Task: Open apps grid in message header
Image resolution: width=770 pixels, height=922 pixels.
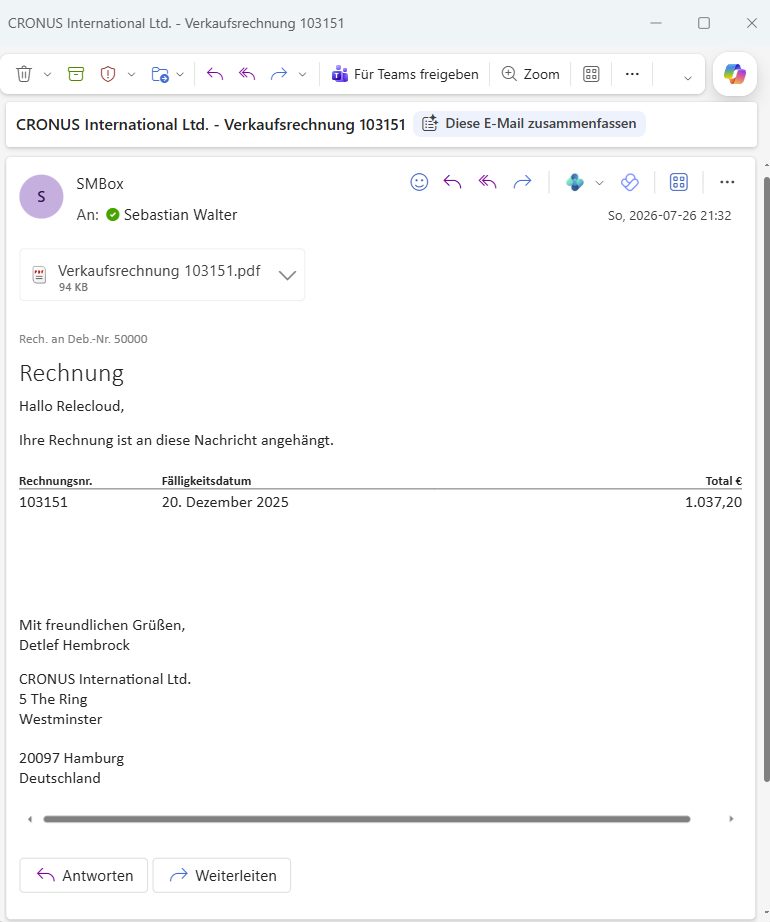Action: 678,182
